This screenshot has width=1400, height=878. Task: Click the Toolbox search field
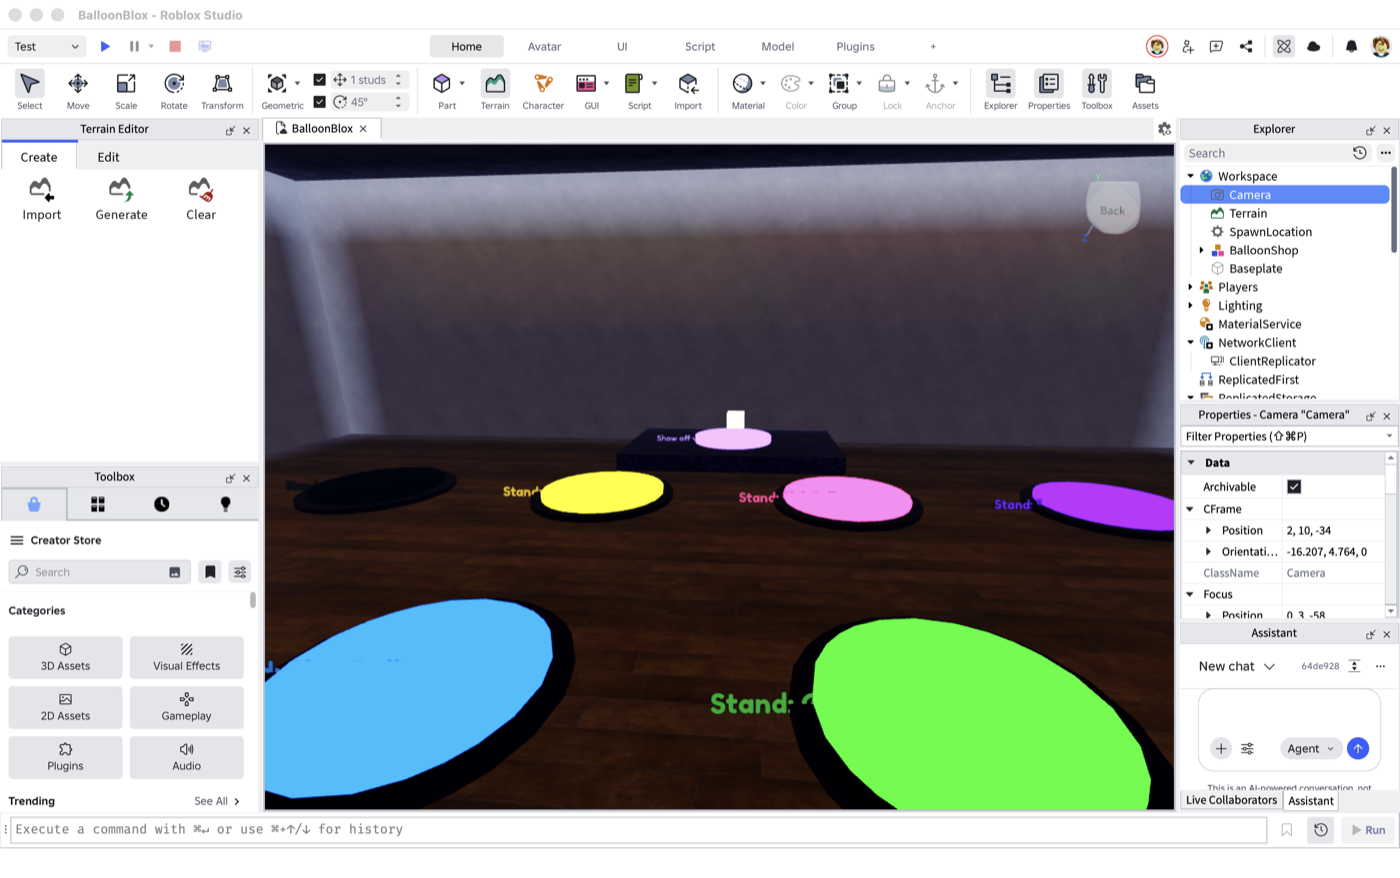pyautogui.click(x=99, y=572)
